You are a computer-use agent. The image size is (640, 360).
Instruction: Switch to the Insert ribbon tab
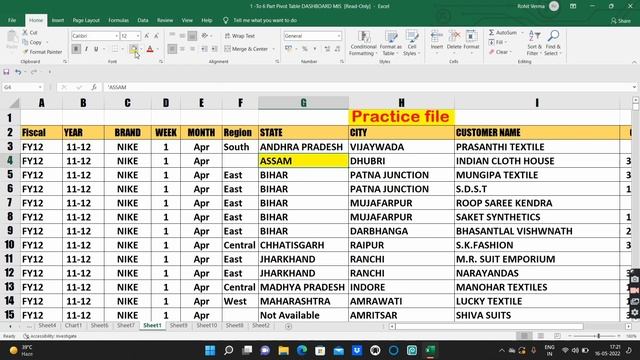[x=58, y=20]
